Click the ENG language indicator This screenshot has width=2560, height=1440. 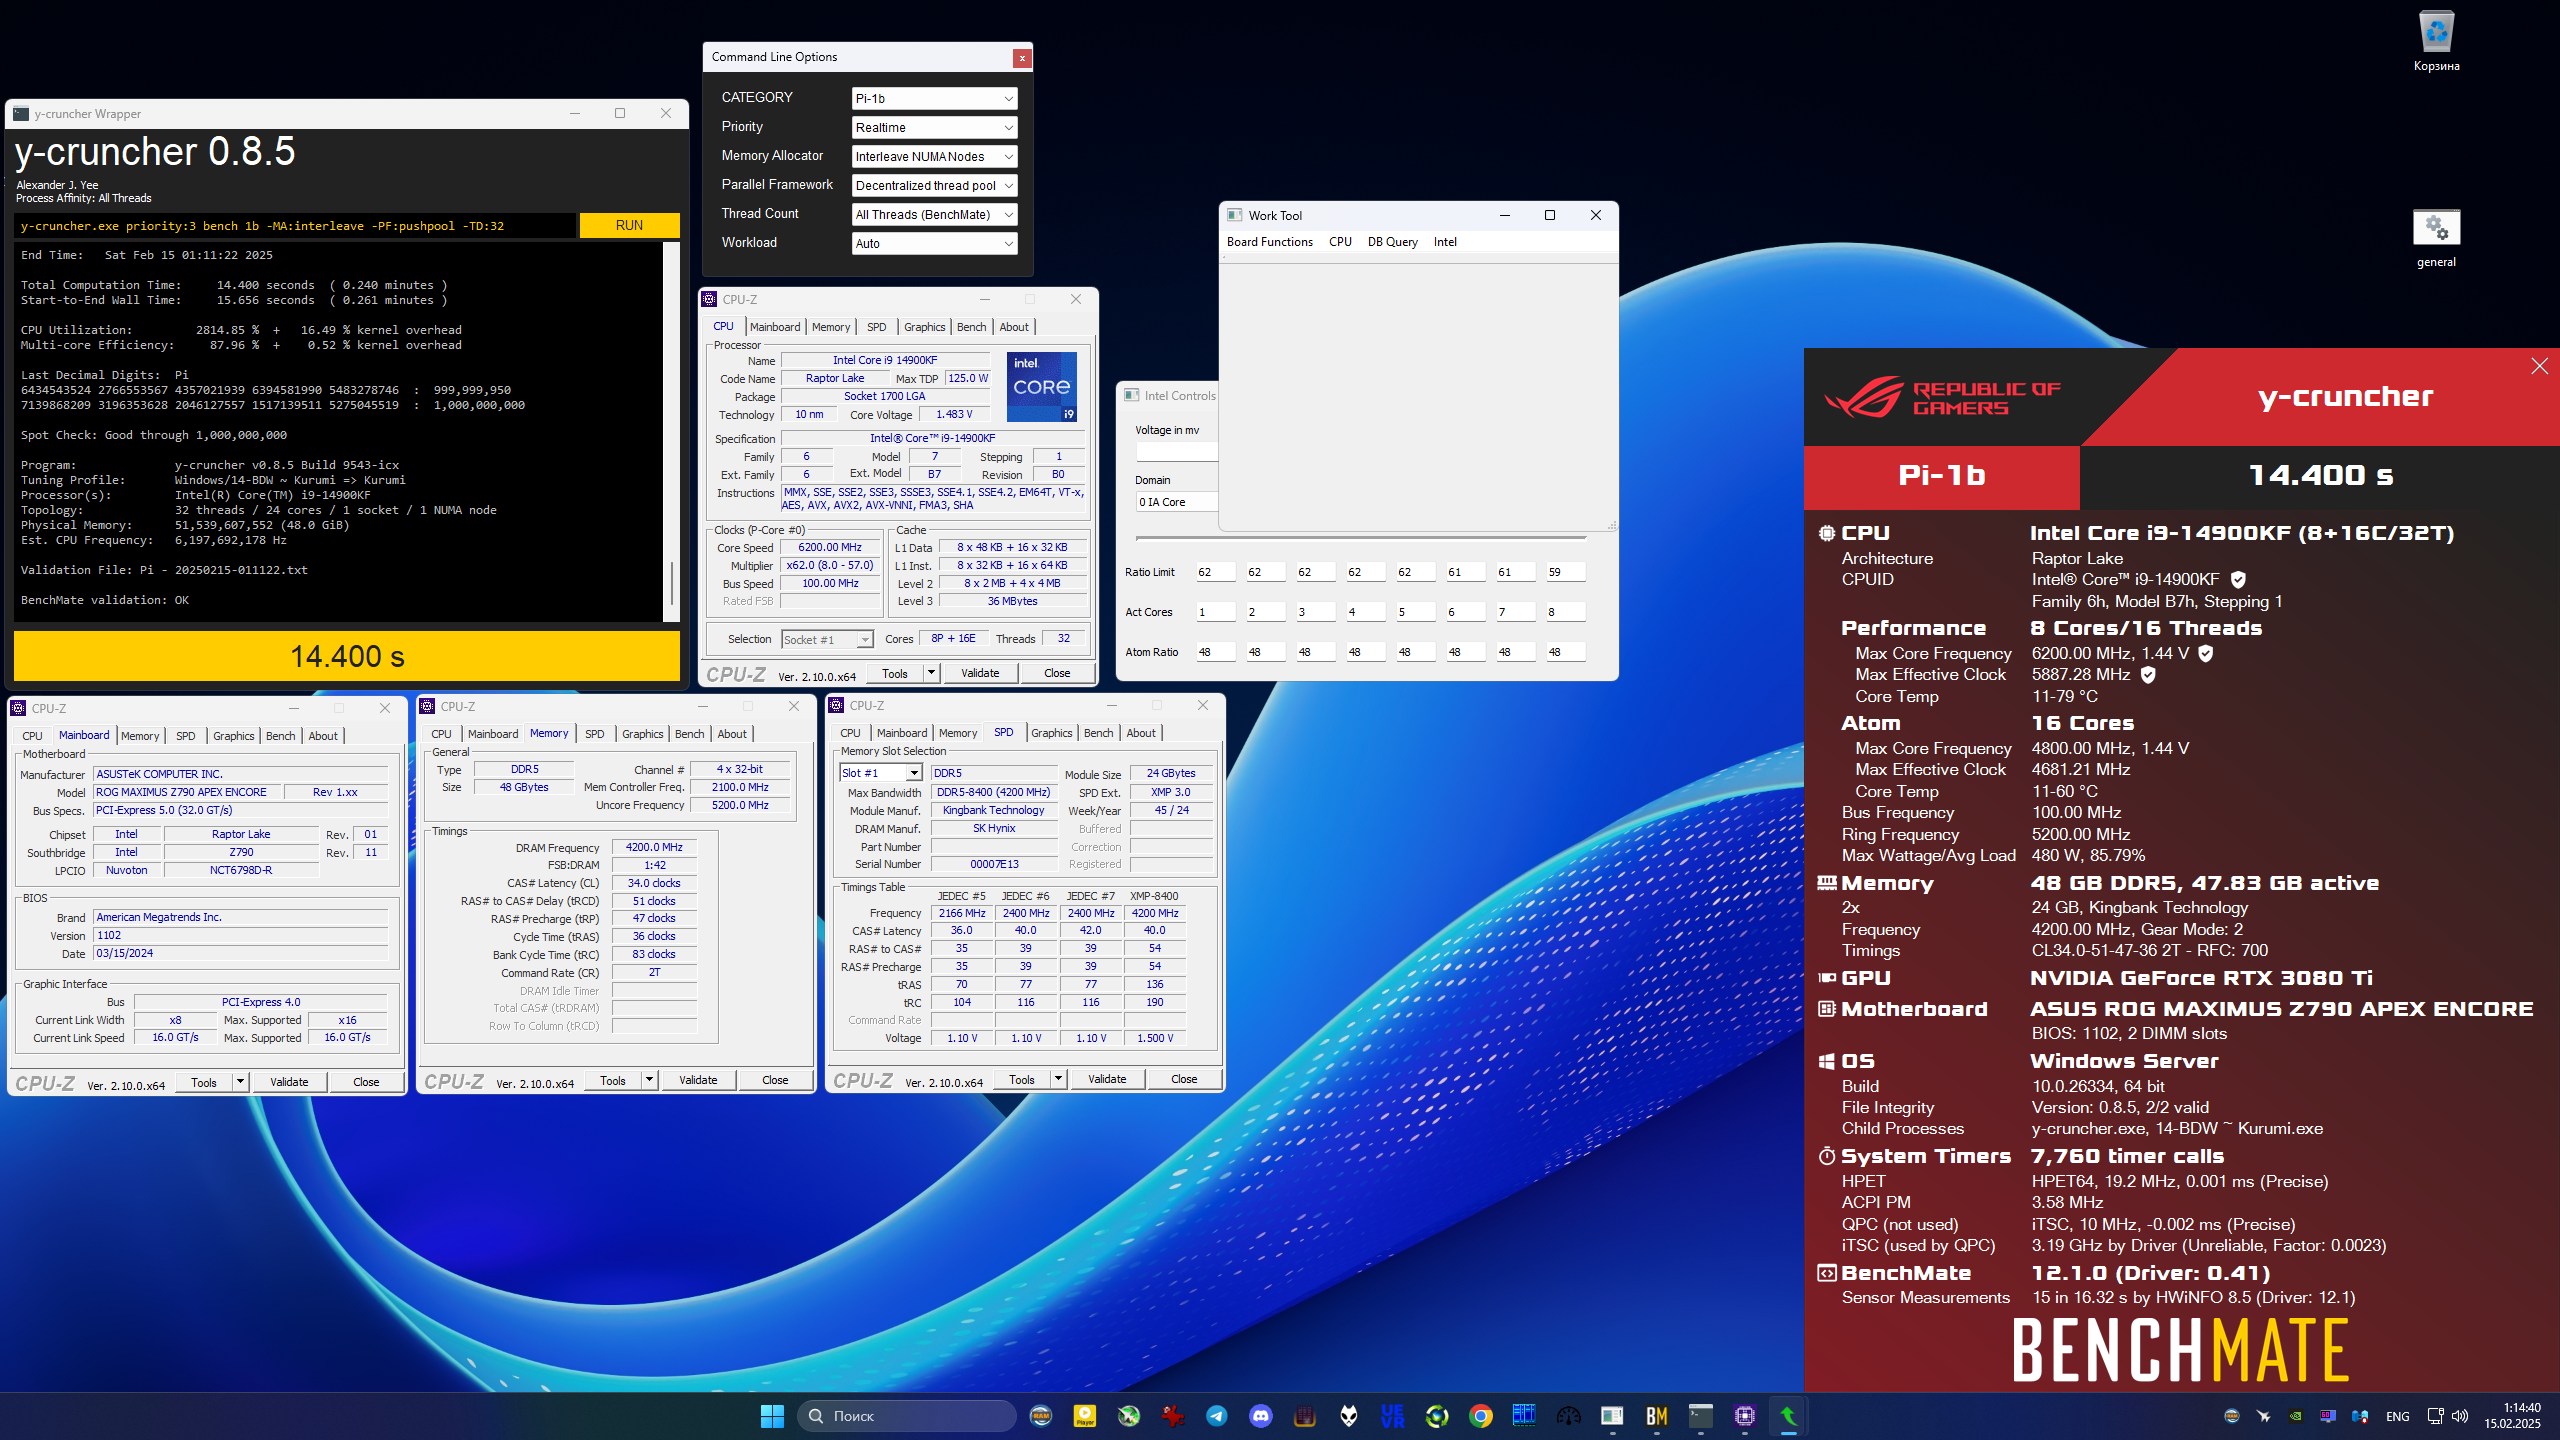pyautogui.click(x=2397, y=1416)
